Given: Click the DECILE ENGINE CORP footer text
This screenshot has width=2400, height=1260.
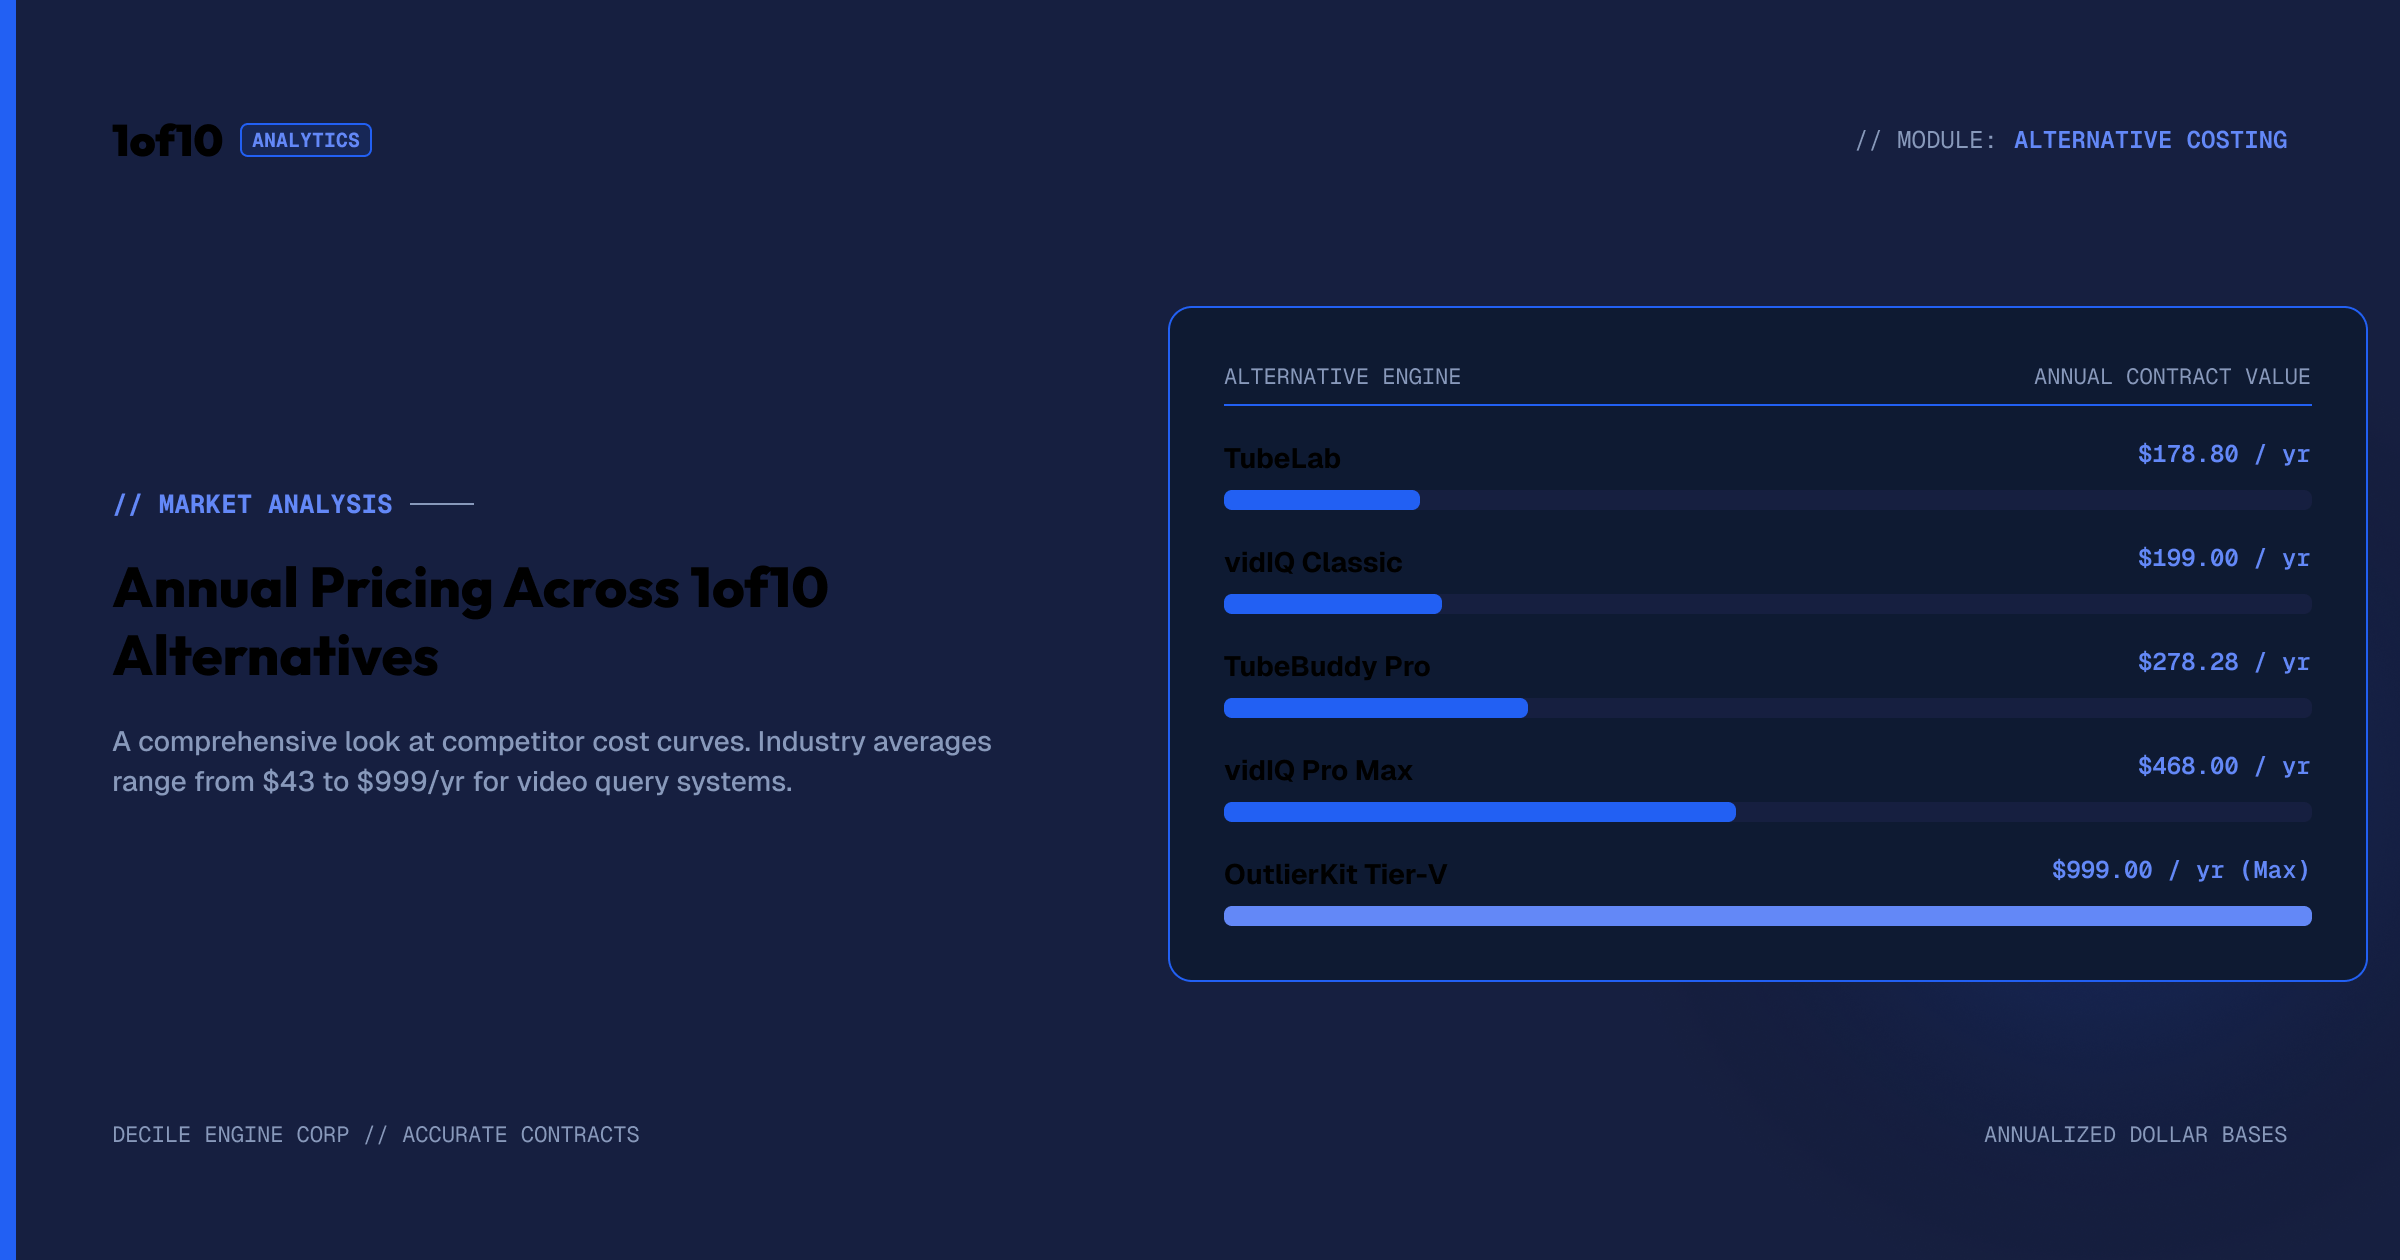Looking at the screenshot, I should [x=376, y=1135].
